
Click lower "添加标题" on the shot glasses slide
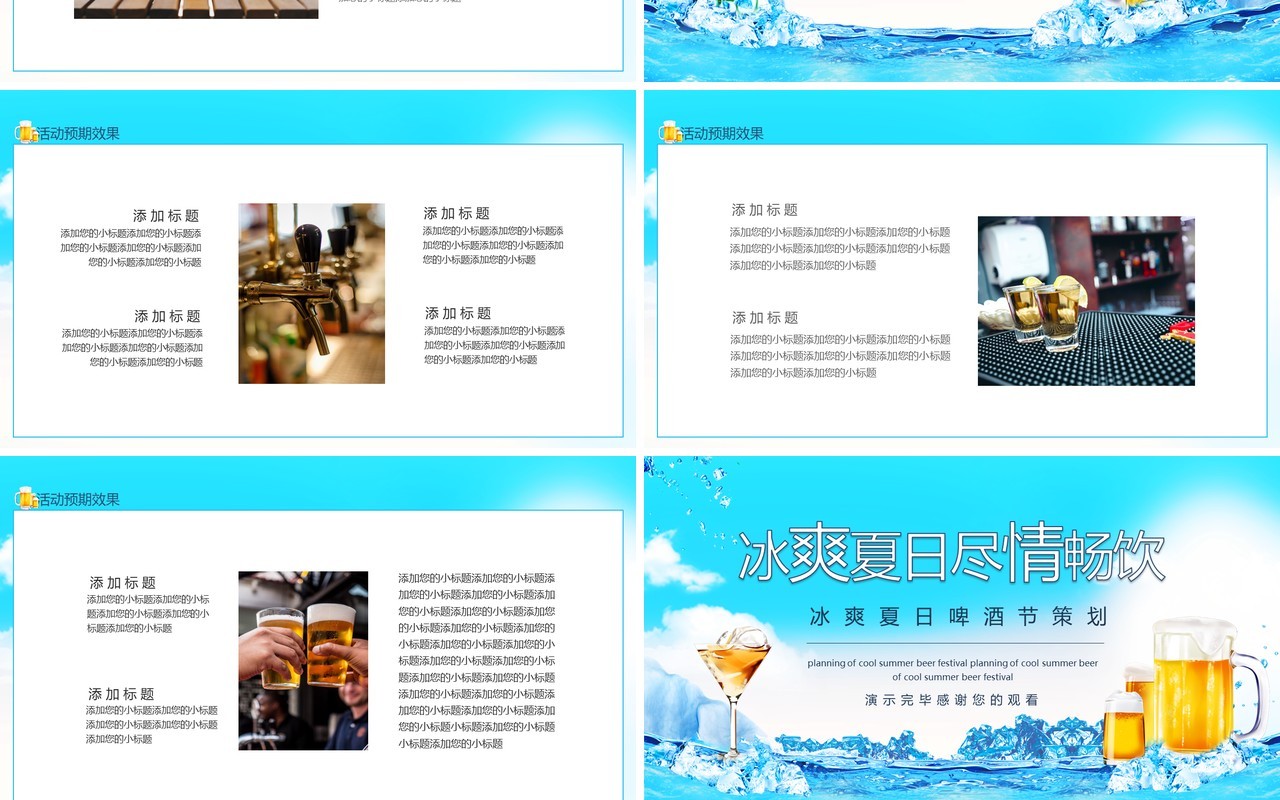(x=766, y=318)
